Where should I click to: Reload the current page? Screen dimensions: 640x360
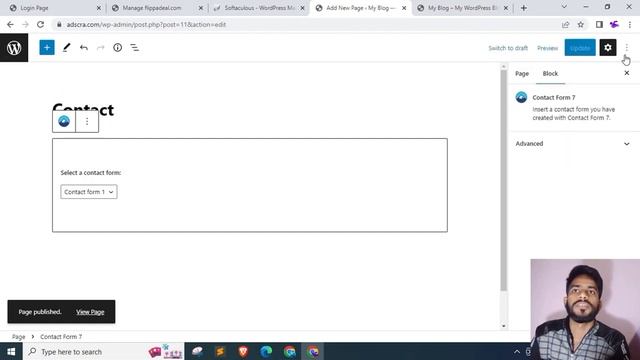40,24
